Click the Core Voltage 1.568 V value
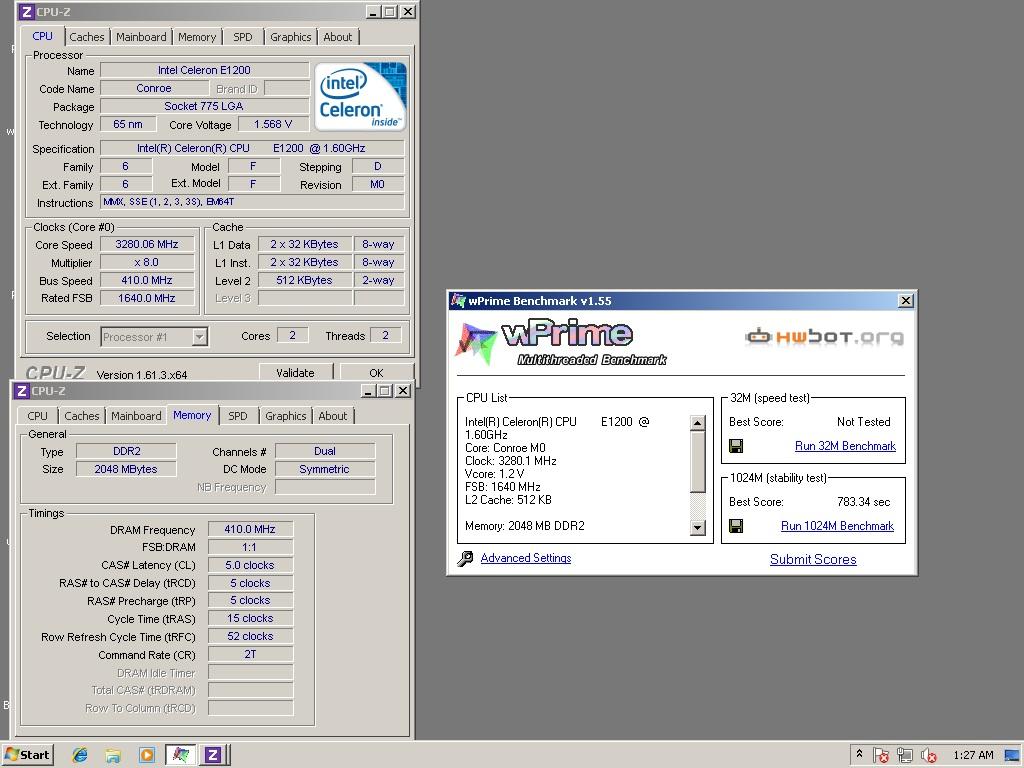The height and width of the screenshot is (768, 1024). point(273,124)
